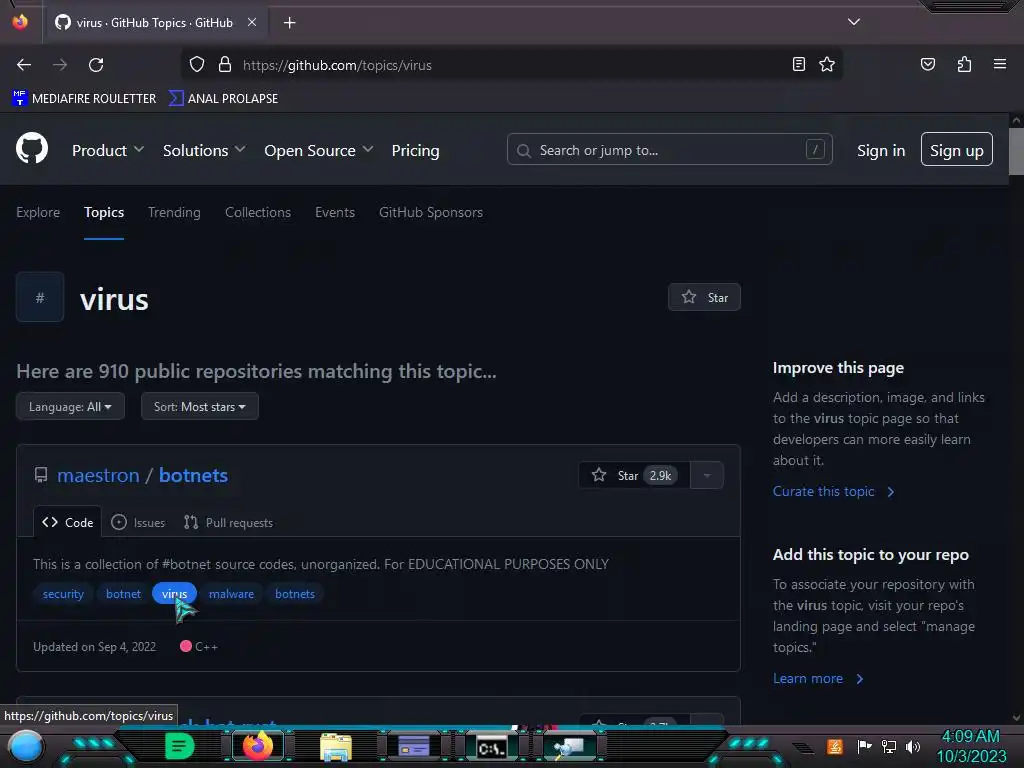
Task: Open tracking protection shield icon
Action: 197,65
